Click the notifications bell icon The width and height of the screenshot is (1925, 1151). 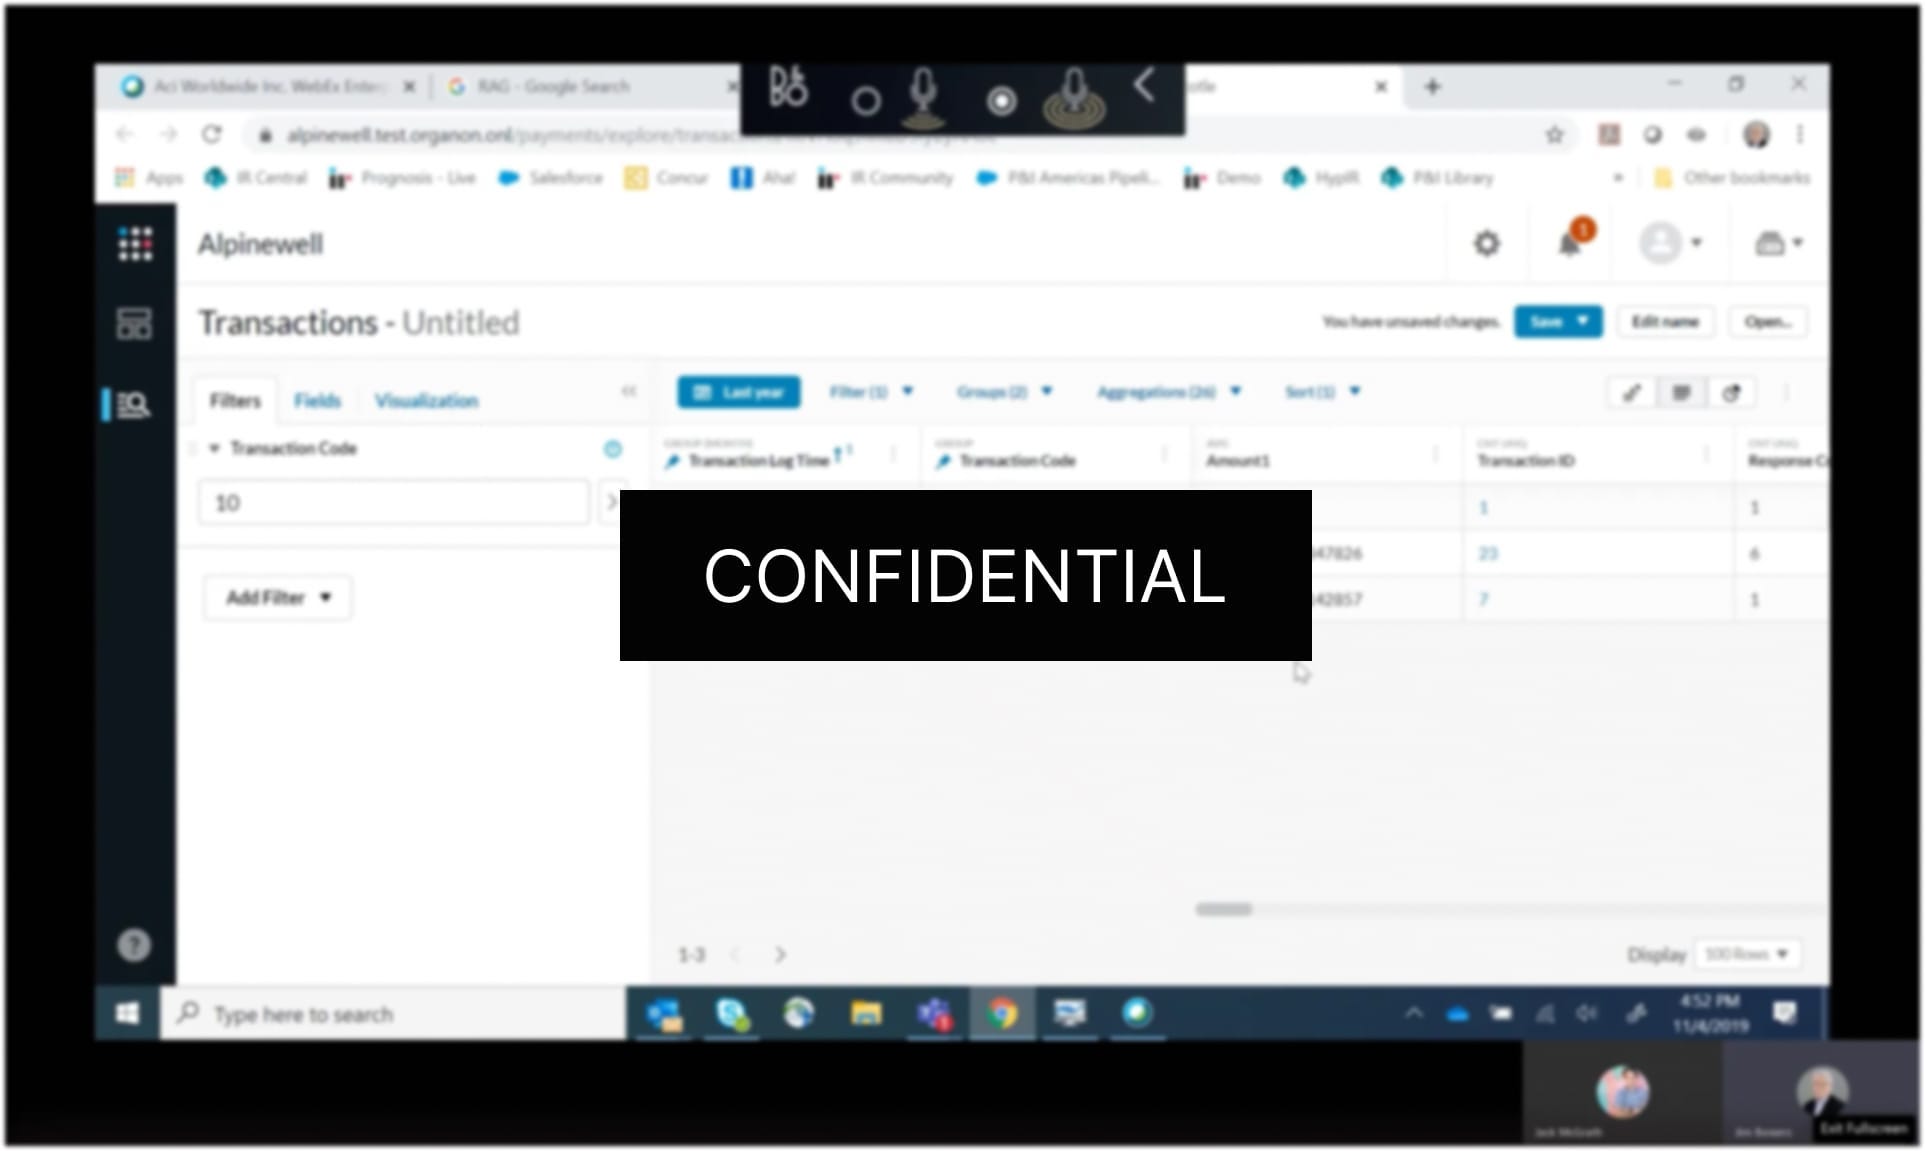(1570, 243)
